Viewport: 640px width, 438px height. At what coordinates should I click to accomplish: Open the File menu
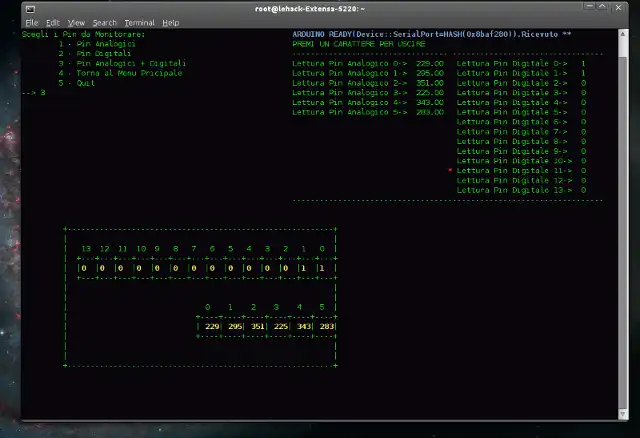coord(32,22)
